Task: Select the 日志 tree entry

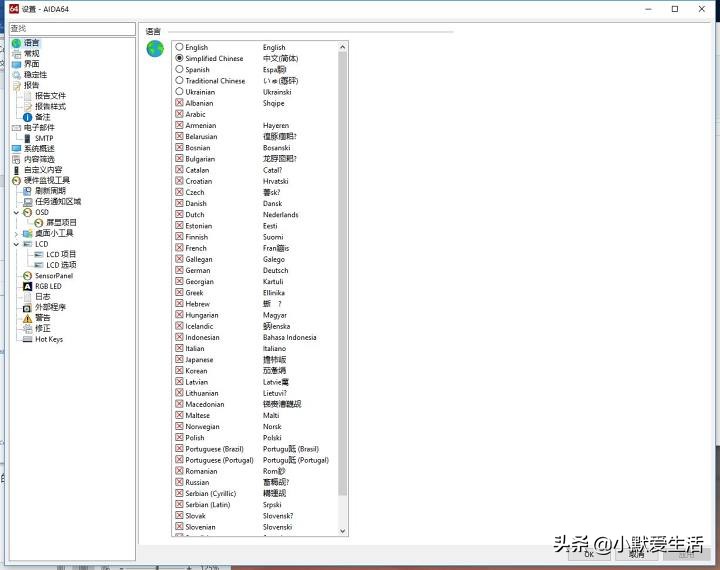Action: 43,297
